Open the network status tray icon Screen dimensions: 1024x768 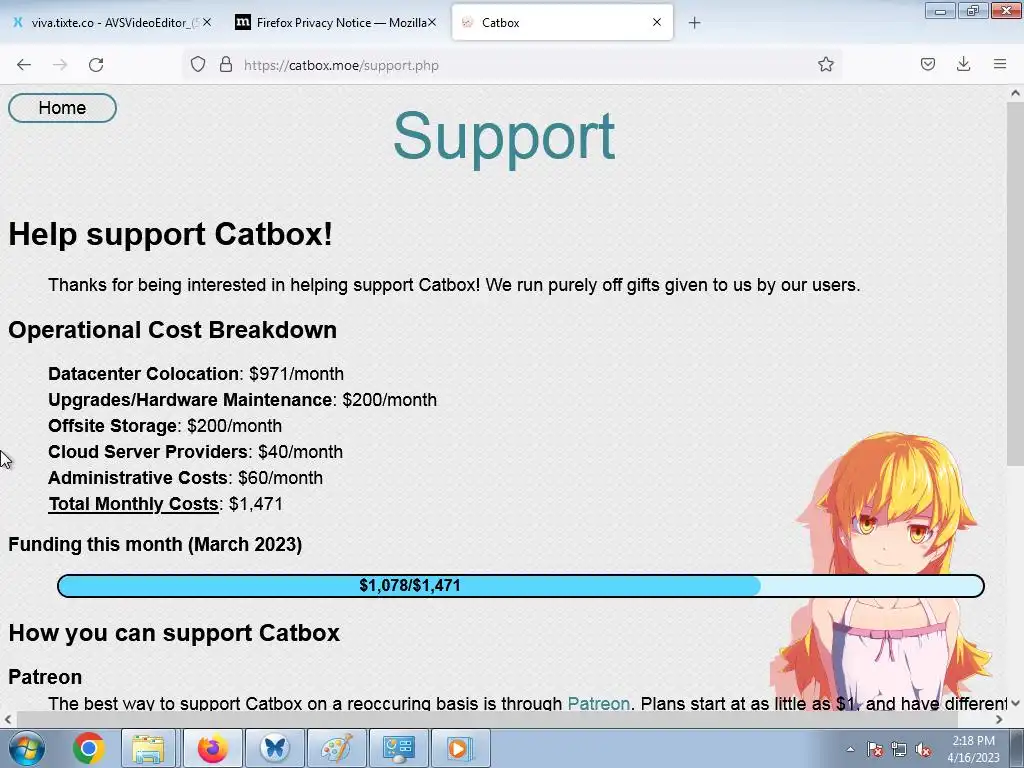pyautogui.click(x=899, y=749)
